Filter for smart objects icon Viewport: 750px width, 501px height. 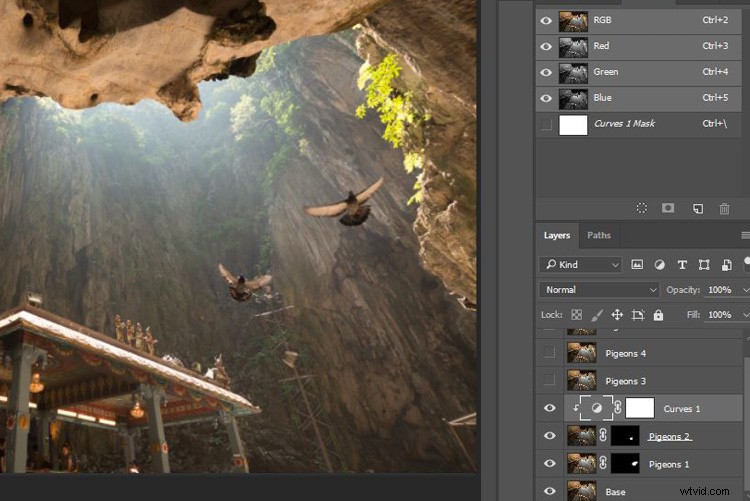pos(727,265)
